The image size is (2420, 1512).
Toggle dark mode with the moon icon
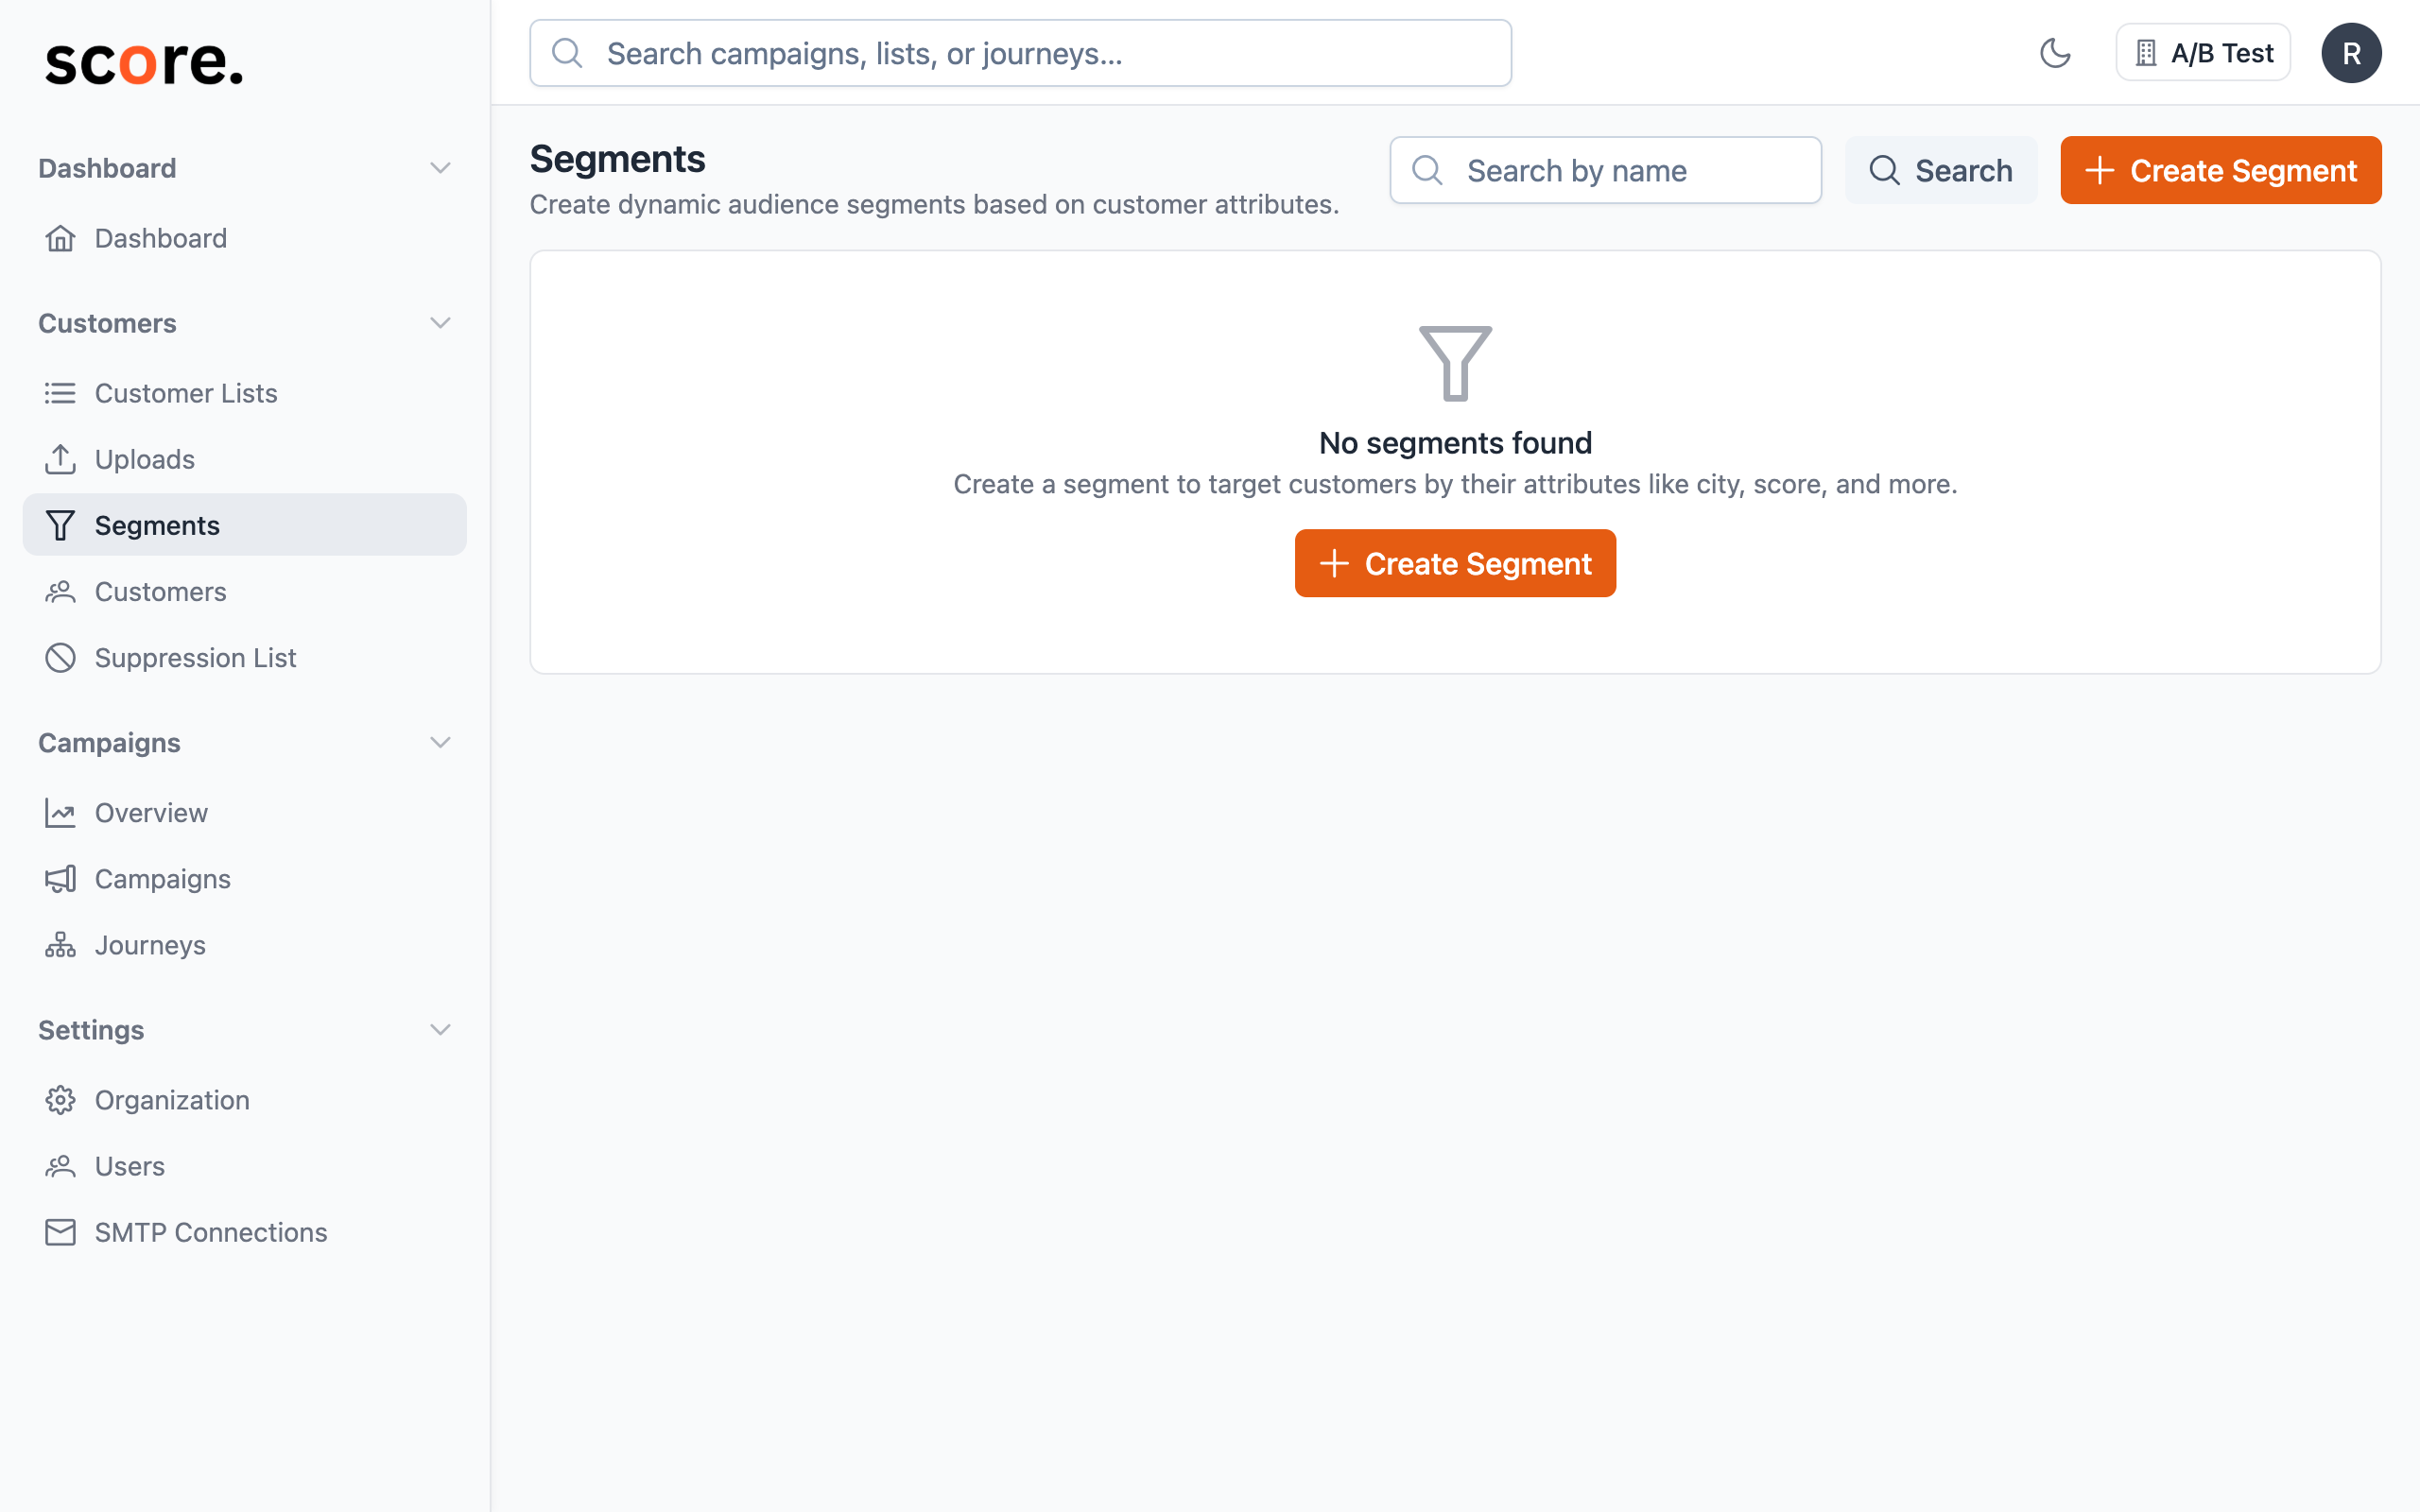[2054, 53]
